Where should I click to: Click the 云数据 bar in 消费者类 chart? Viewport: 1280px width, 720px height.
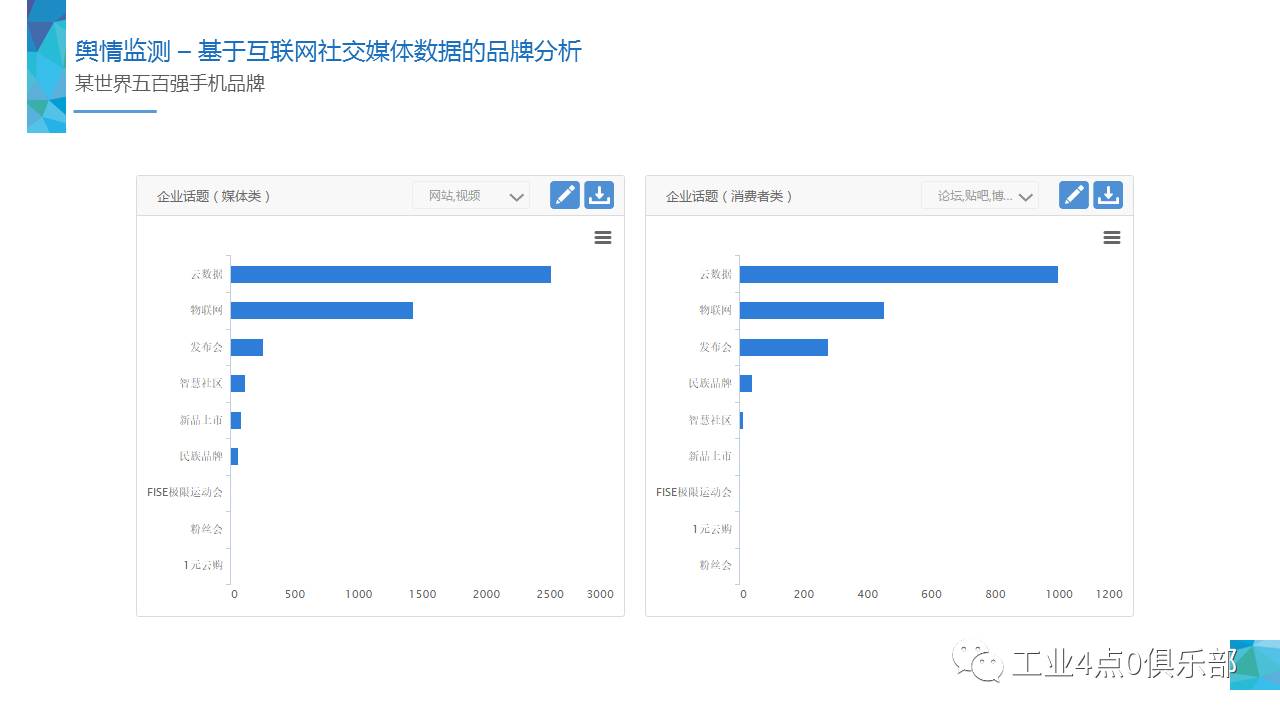[898, 274]
